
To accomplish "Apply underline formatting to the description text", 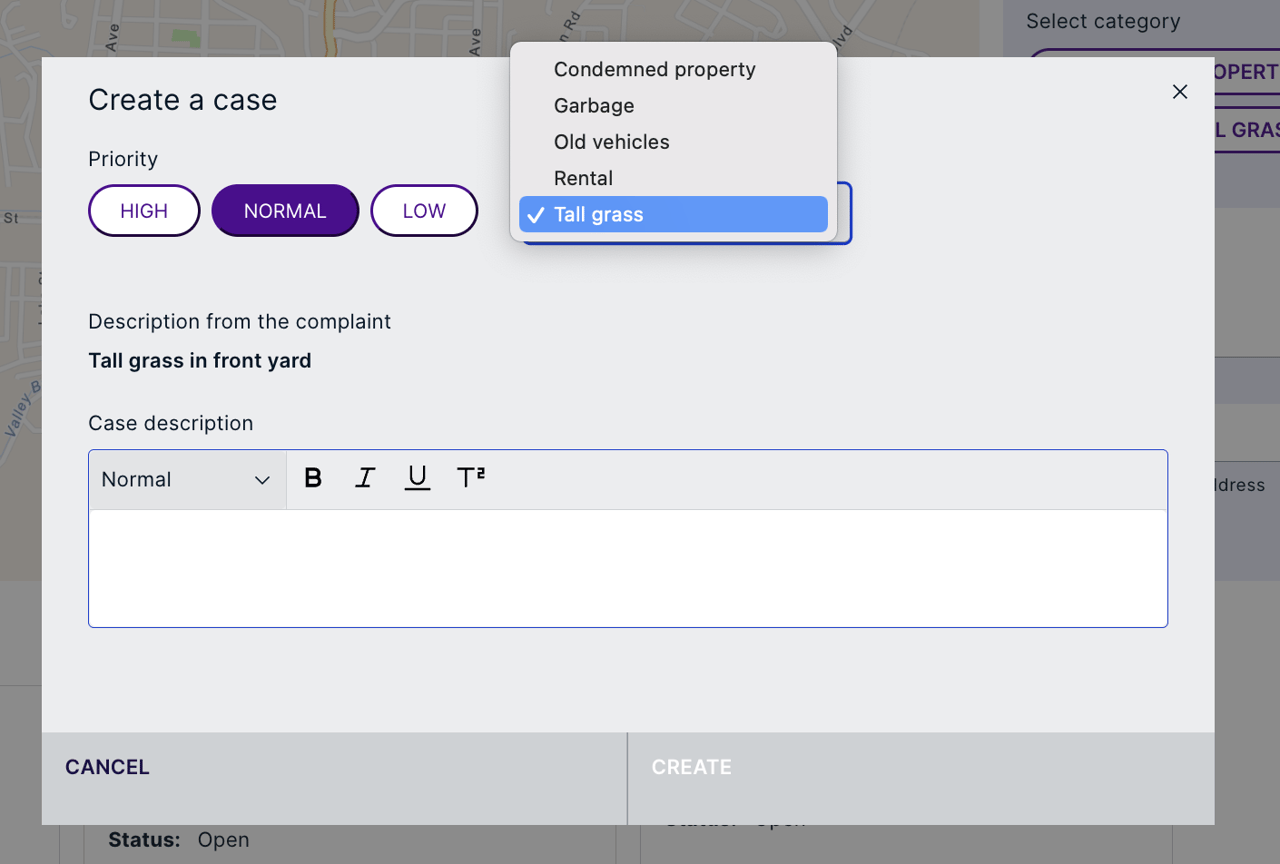I will point(417,478).
